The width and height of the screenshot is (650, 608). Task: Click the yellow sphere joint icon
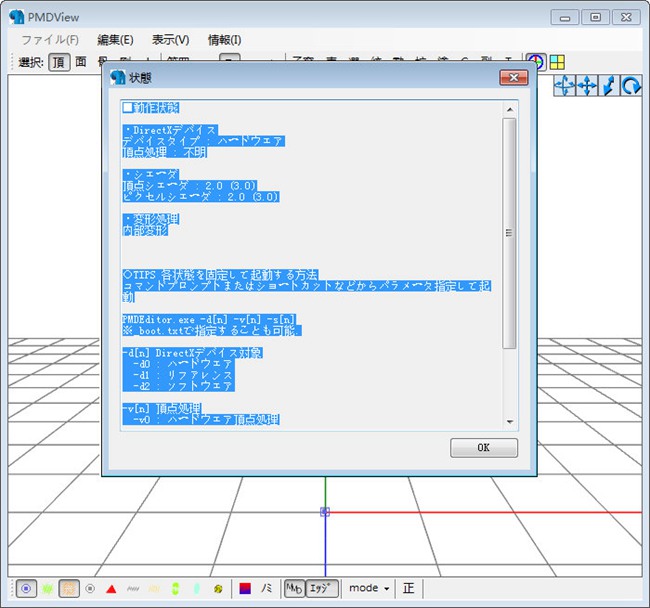(218, 589)
